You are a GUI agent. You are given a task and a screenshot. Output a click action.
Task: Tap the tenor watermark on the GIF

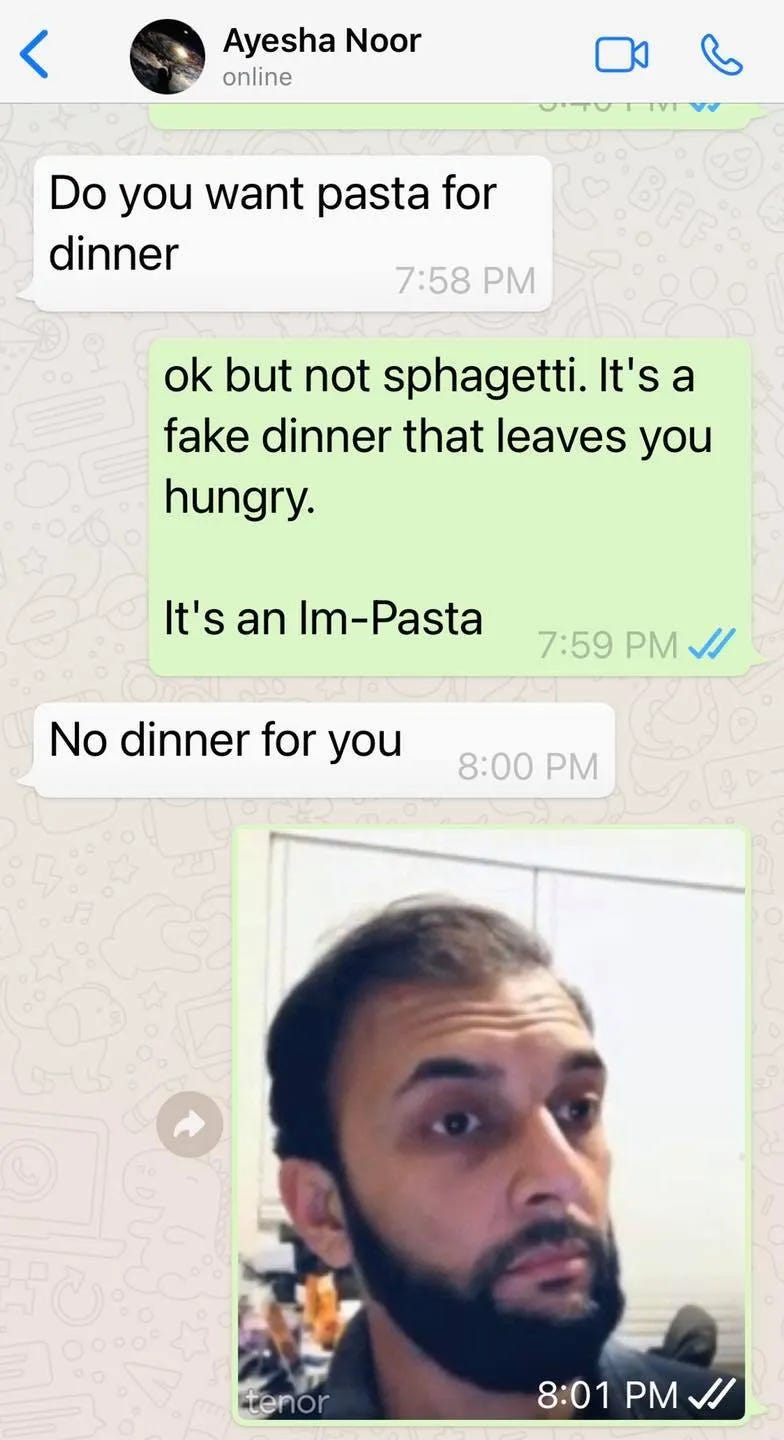click(288, 1402)
